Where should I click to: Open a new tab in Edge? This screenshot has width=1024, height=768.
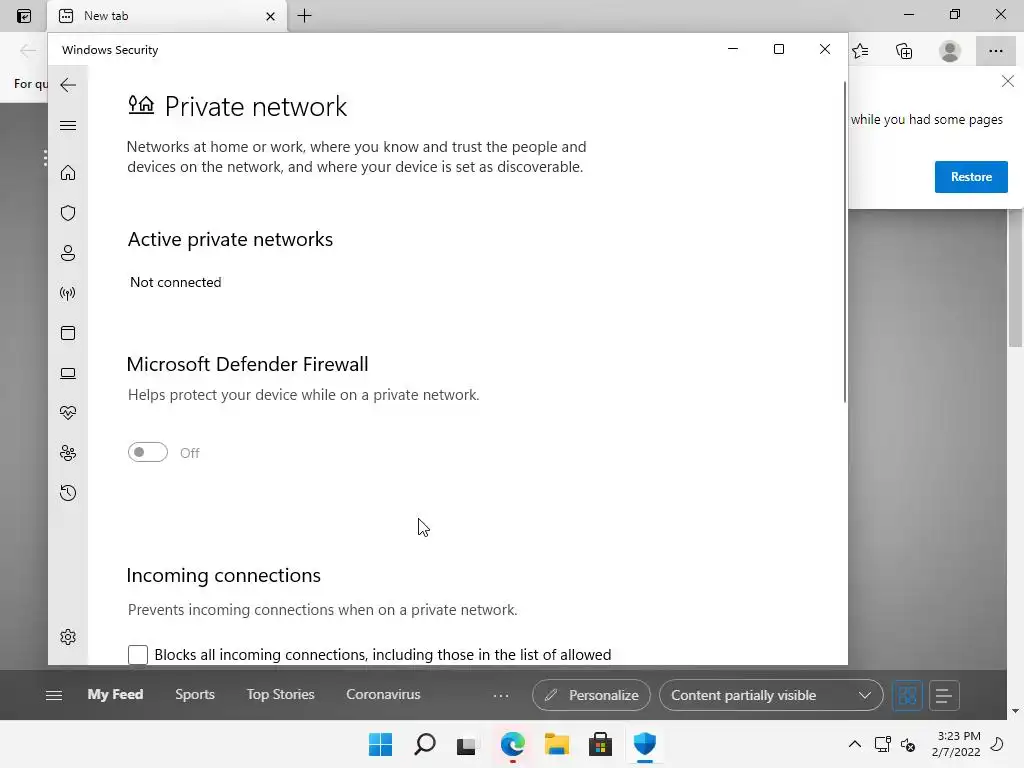click(x=304, y=16)
